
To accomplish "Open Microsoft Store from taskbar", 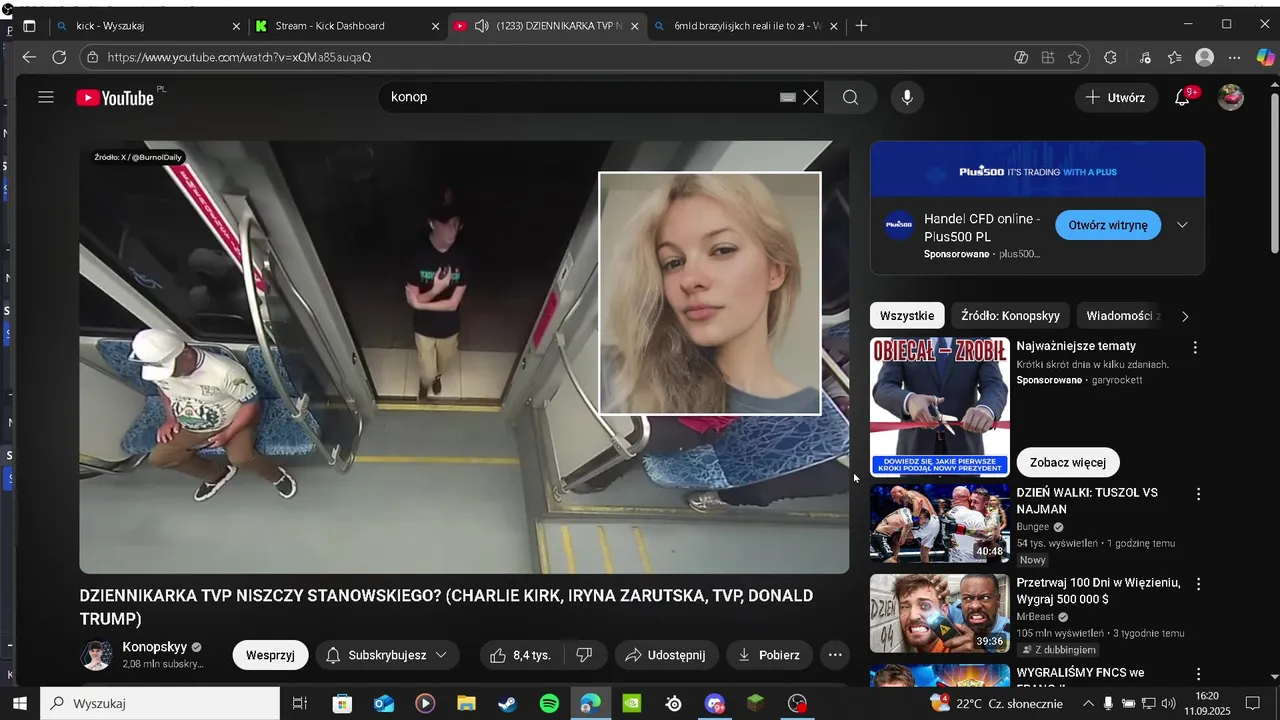I will tap(342, 704).
